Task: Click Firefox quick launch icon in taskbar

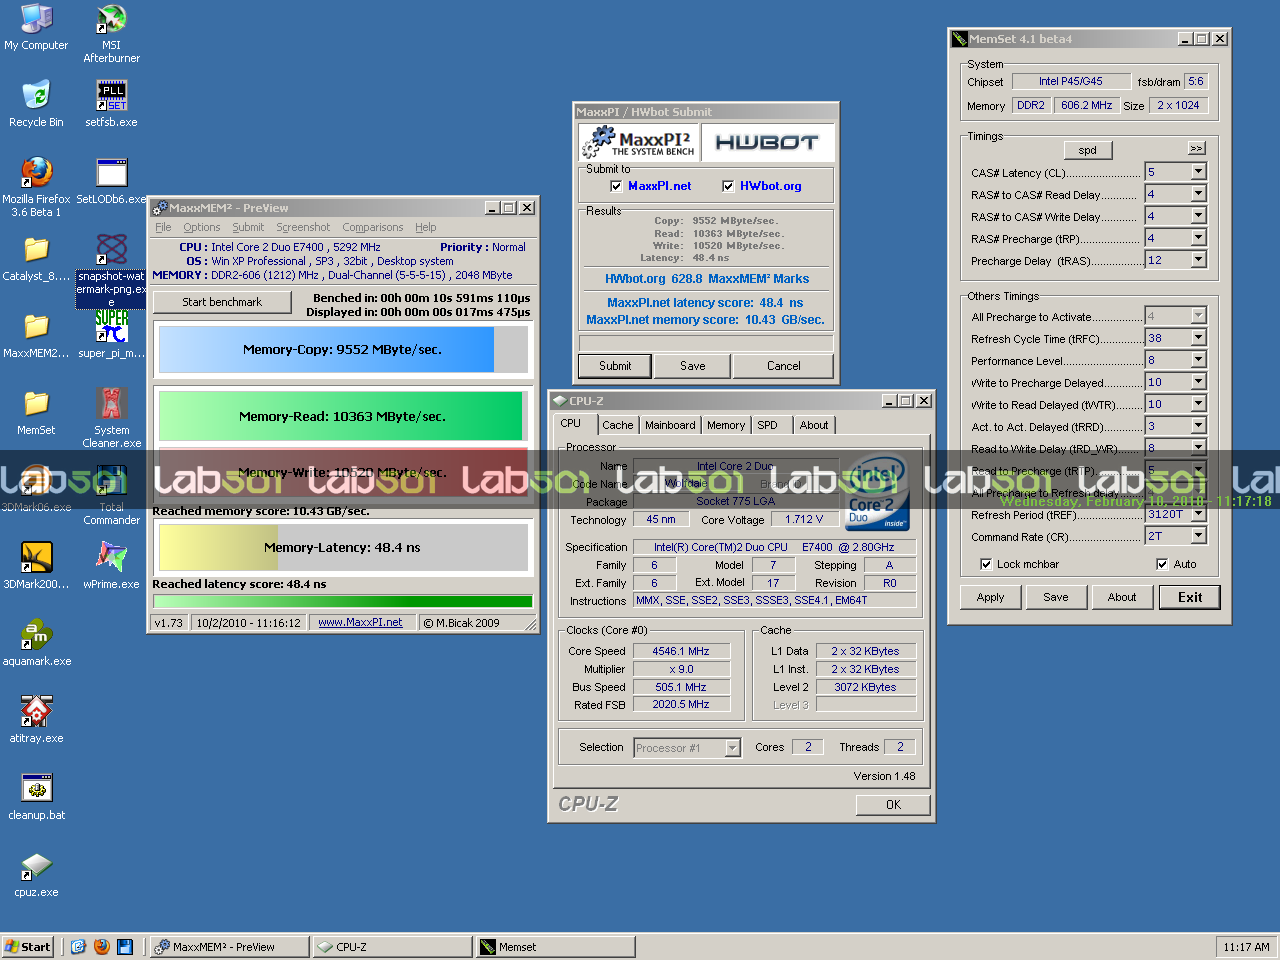Action: coord(101,946)
